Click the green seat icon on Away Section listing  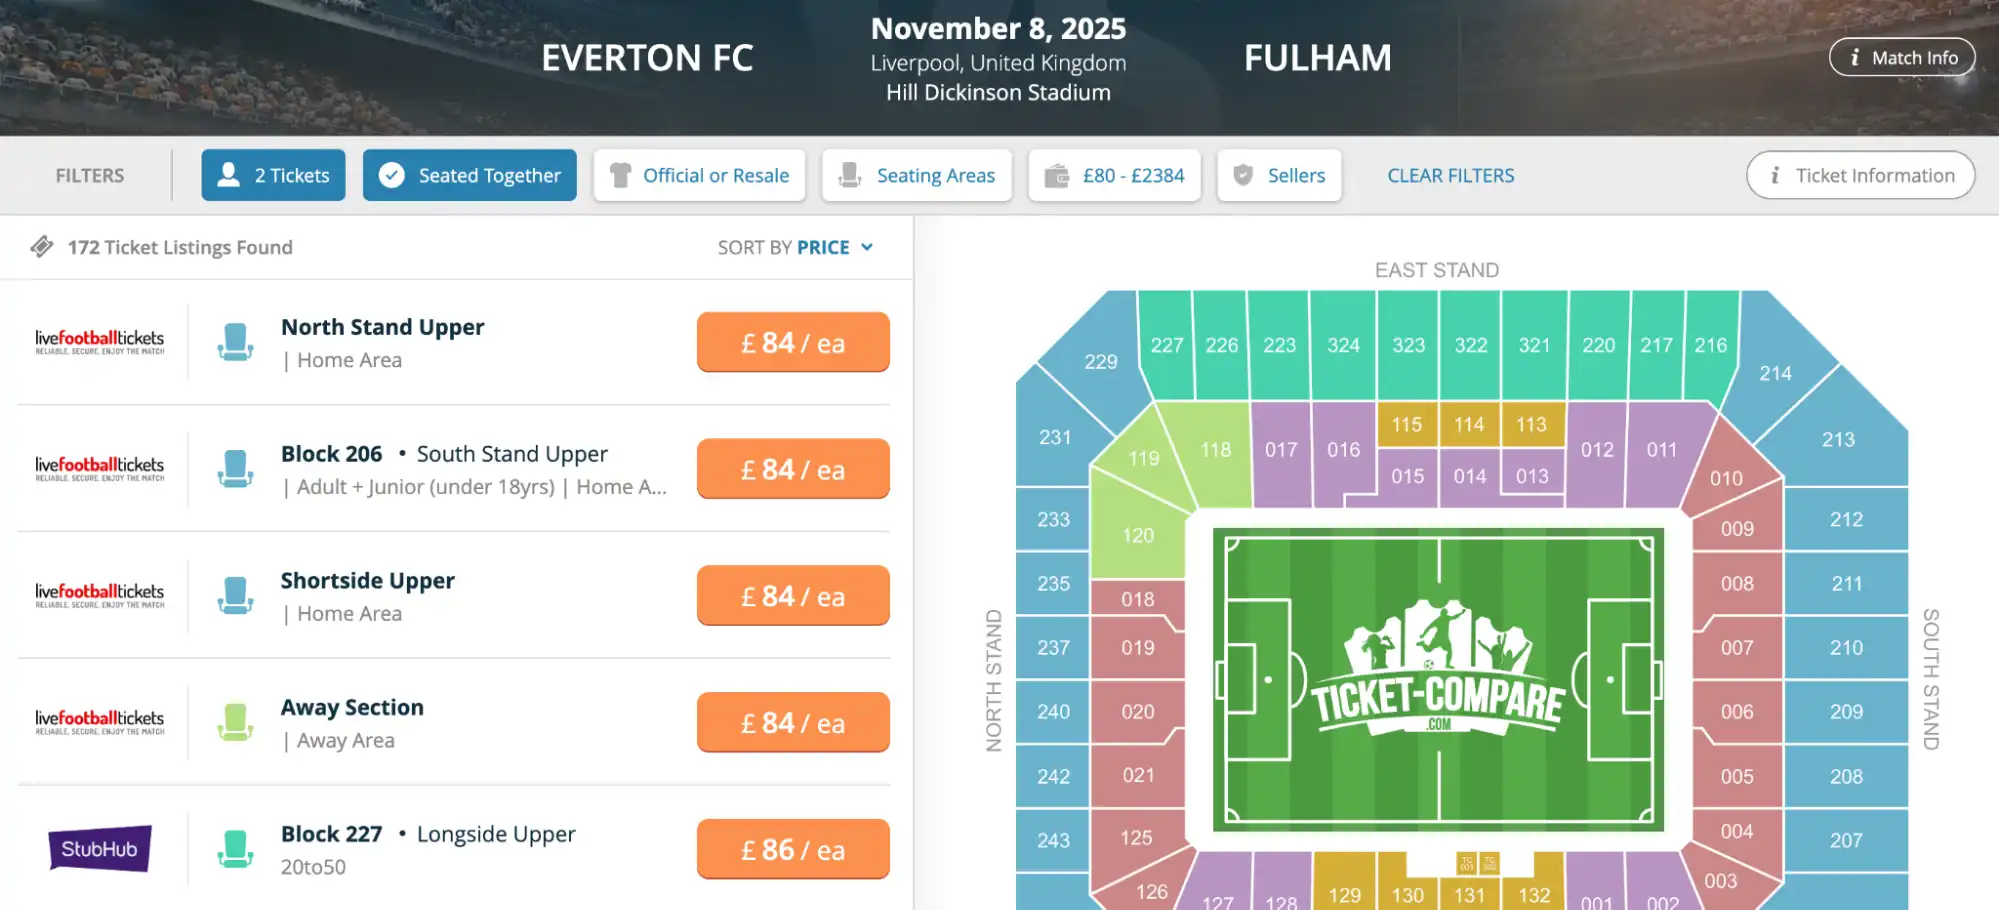click(x=235, y=721)
